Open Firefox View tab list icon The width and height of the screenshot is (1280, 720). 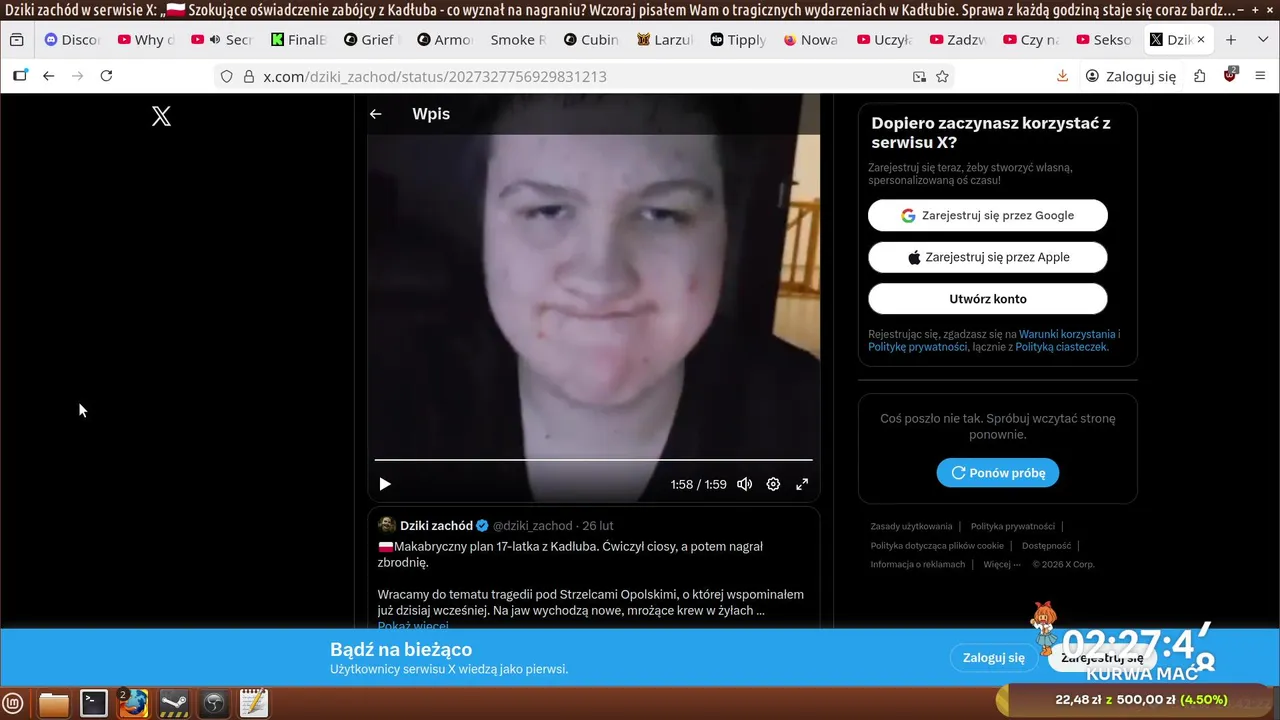pyautogui.click(x=16, y=40)
